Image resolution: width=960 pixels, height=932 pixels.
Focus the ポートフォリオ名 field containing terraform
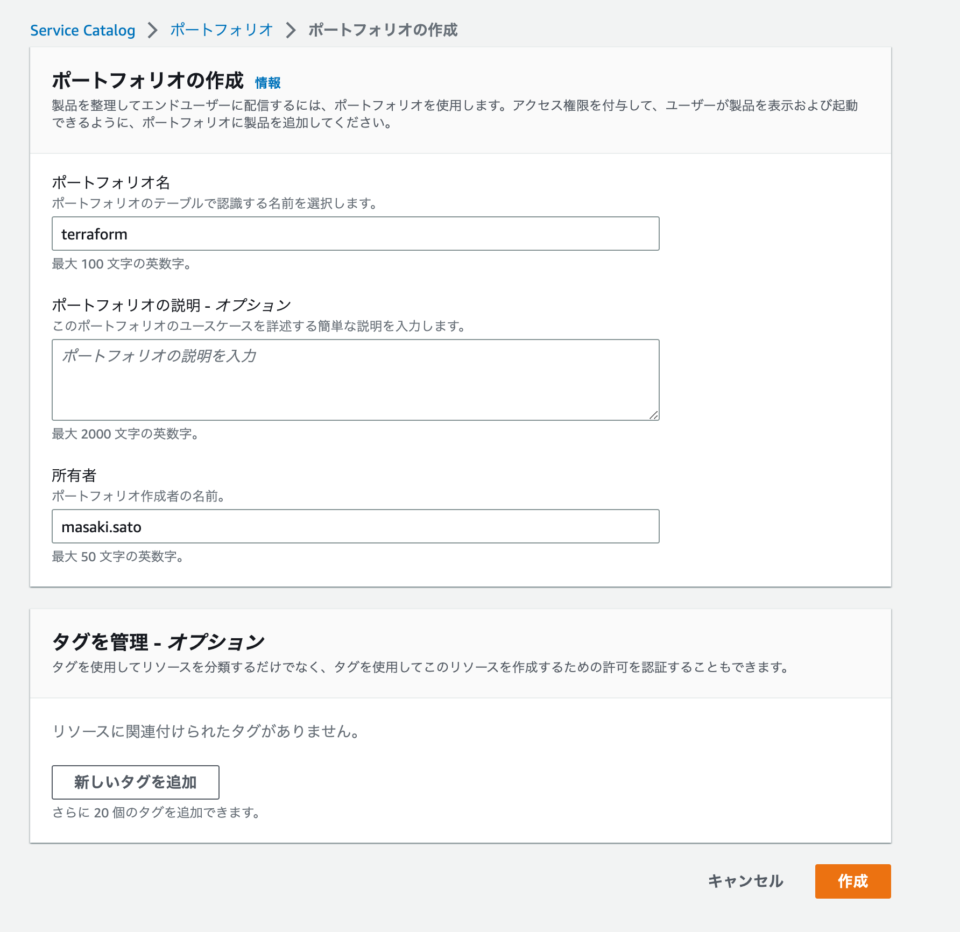[x=355, y=233]
